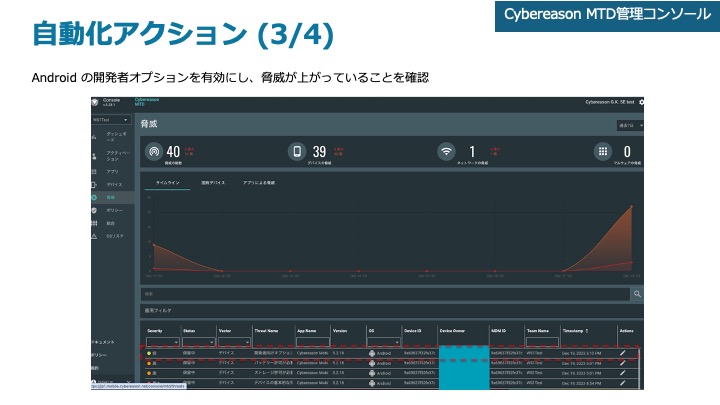
Task: Open the Status column filter dropdown
Action: coord(198,342)
